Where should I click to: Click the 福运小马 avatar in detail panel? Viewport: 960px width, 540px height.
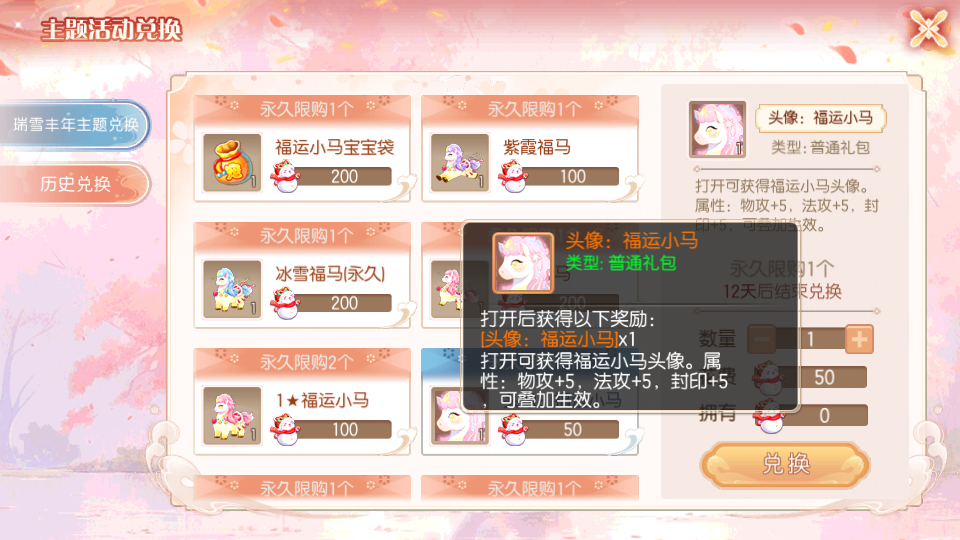click(717, 129)
